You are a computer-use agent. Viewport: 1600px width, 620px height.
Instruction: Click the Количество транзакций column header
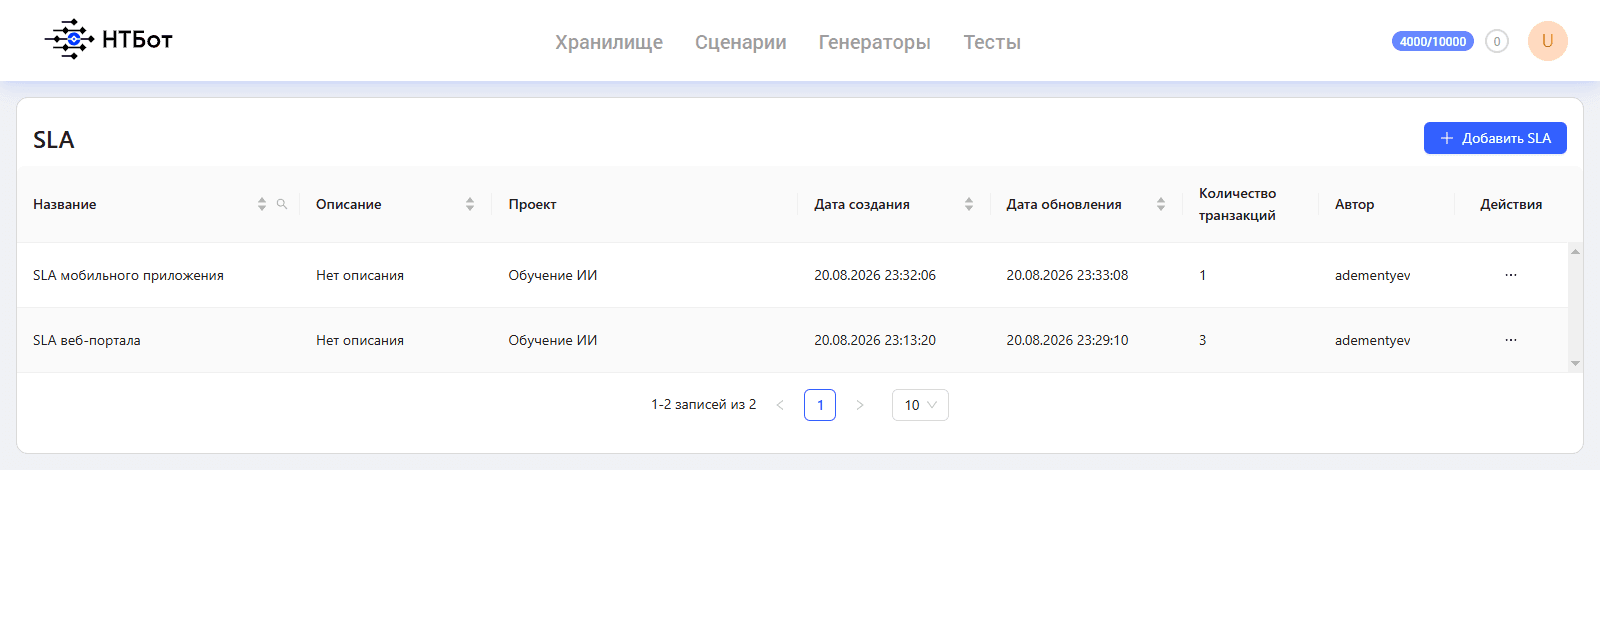1238,204
